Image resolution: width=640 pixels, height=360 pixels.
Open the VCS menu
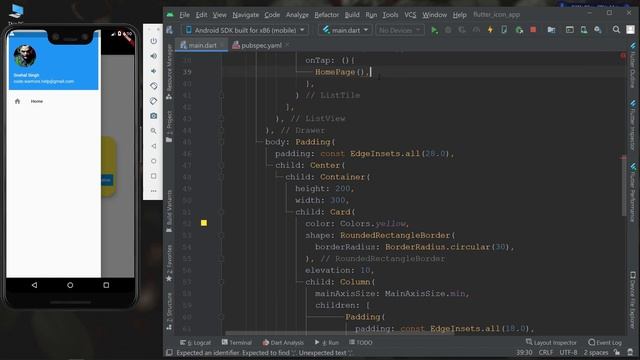[410, 15]
